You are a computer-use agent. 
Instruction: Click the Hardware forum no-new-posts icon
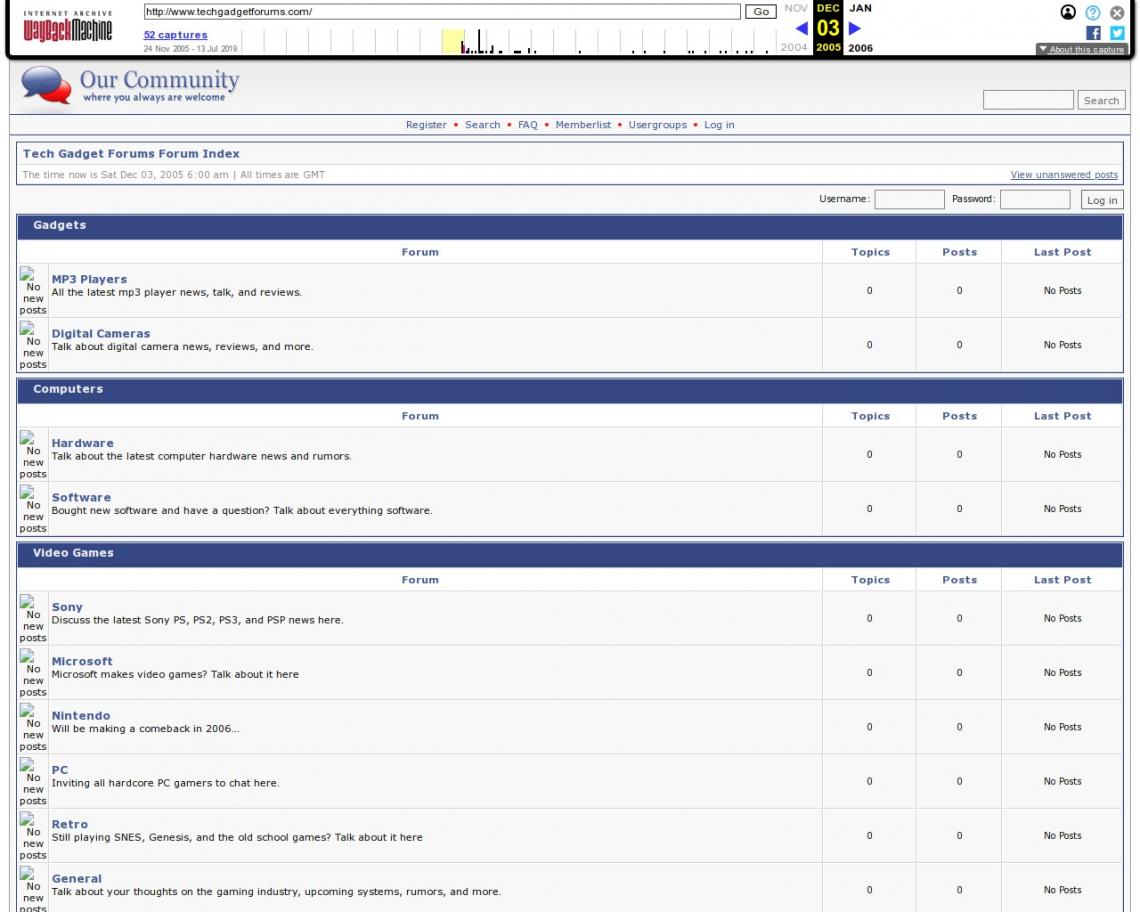(33, 455)
